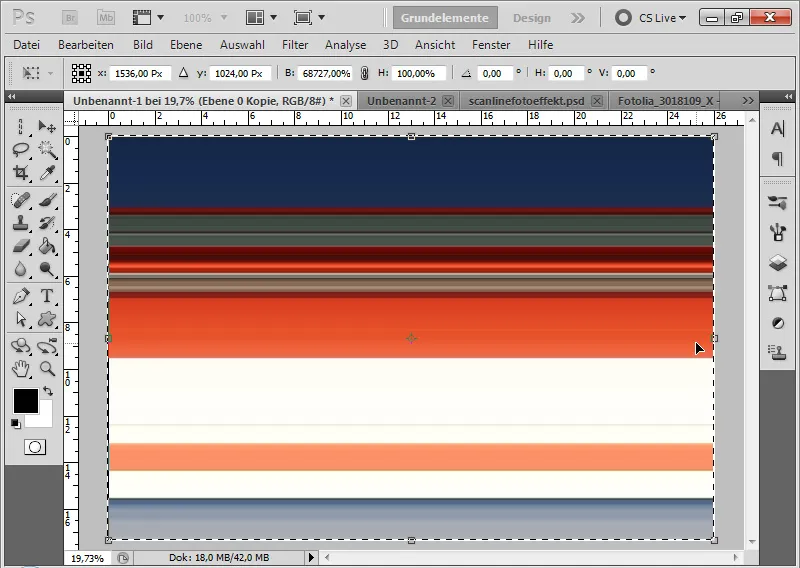This screenshot has width=800, height=568.
Task: Open the Character panel icon
Action: pyautogui.click(x=778, y=129)
